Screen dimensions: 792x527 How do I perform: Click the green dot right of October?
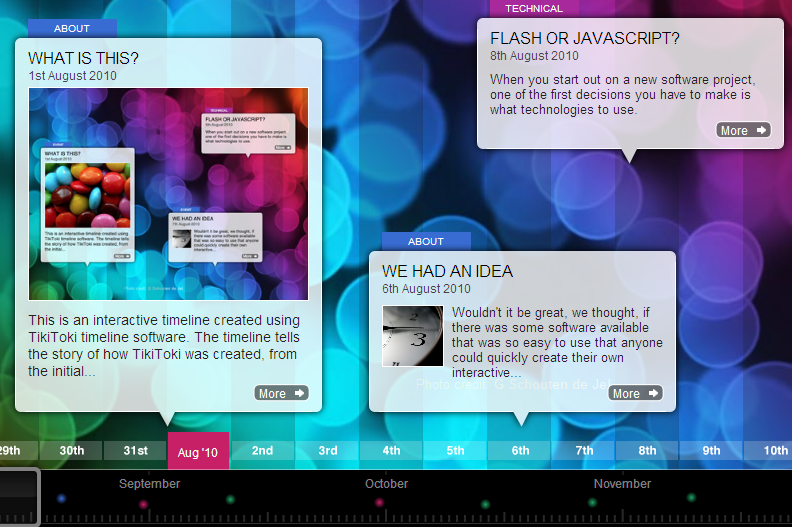(485, 504)
